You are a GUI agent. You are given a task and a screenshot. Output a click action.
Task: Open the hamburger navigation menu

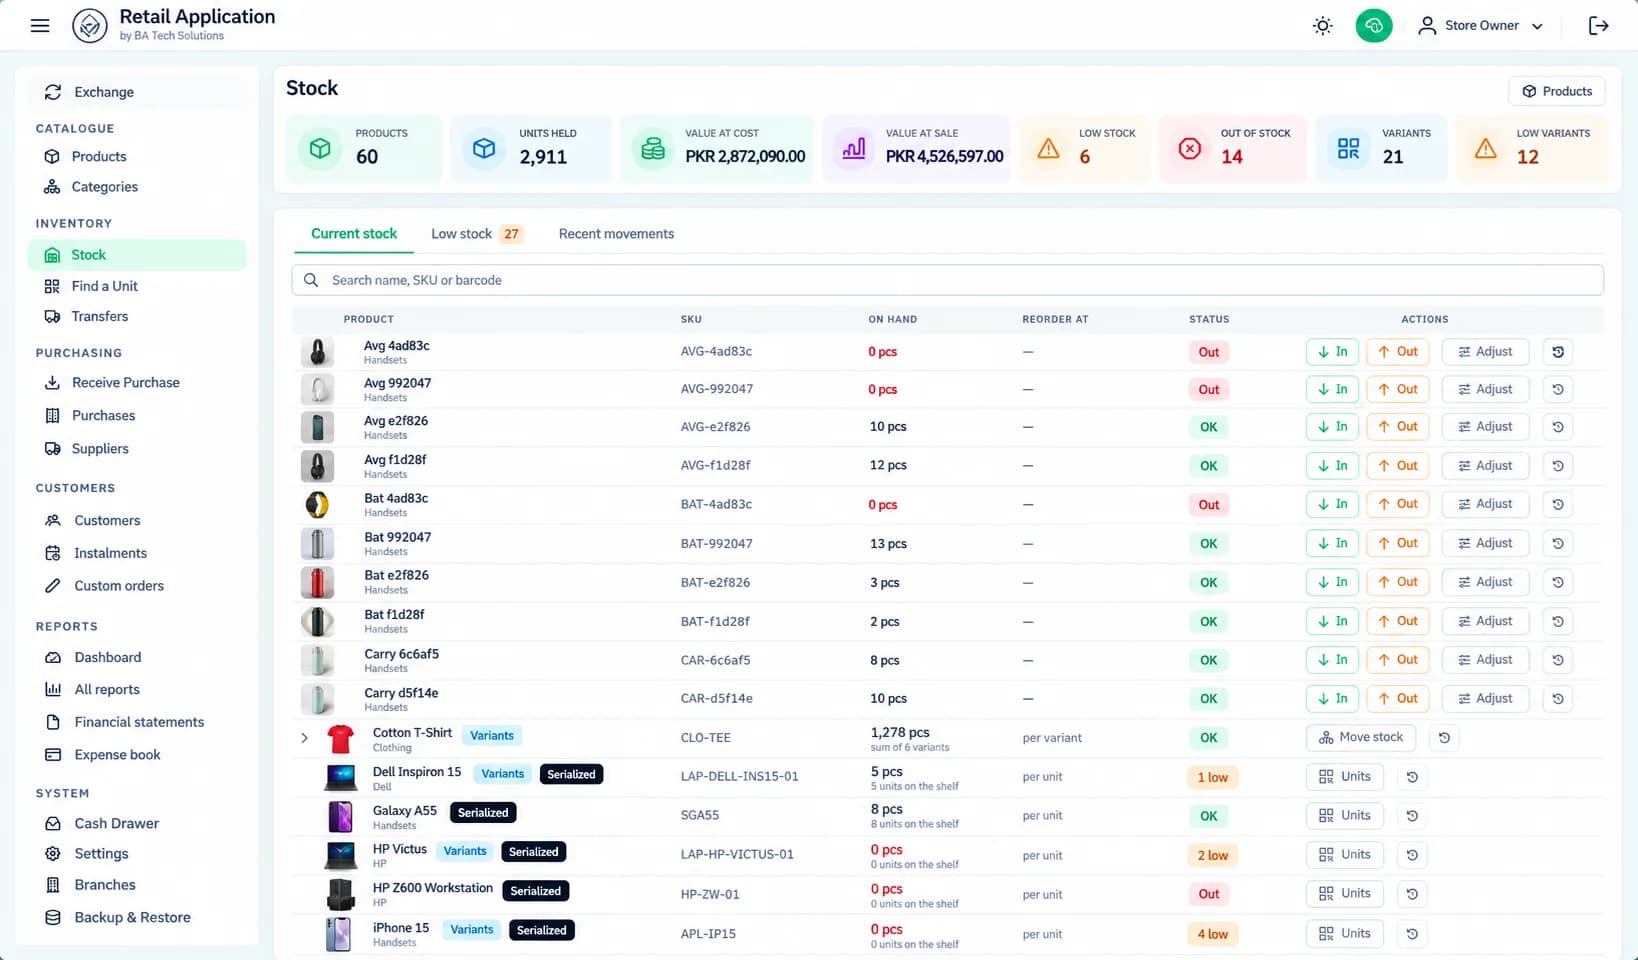point(40,26)
